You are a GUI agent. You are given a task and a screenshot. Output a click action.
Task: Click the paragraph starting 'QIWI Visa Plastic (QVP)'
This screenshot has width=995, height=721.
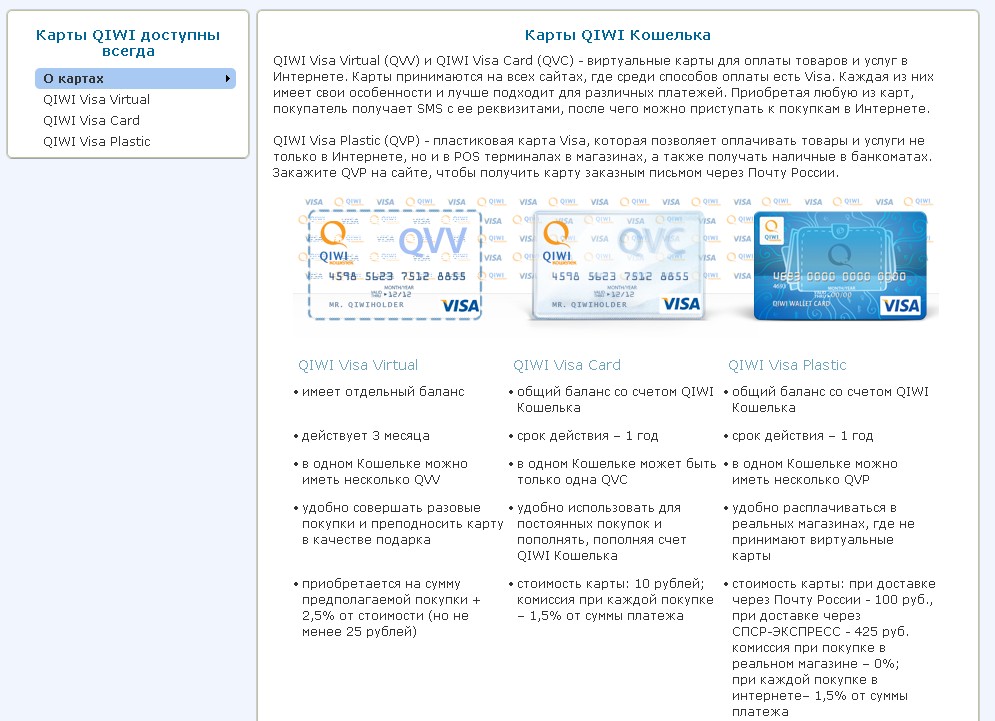[602, 157]
